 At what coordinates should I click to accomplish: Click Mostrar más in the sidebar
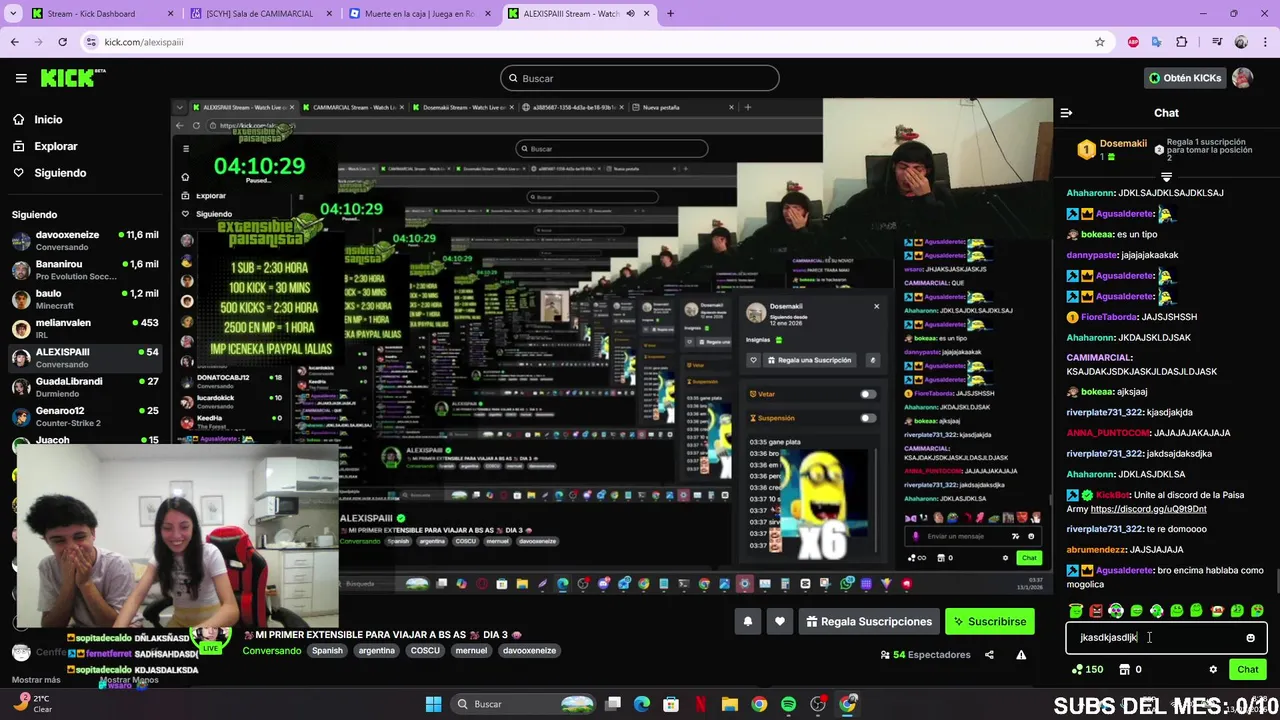coord(34,680)
